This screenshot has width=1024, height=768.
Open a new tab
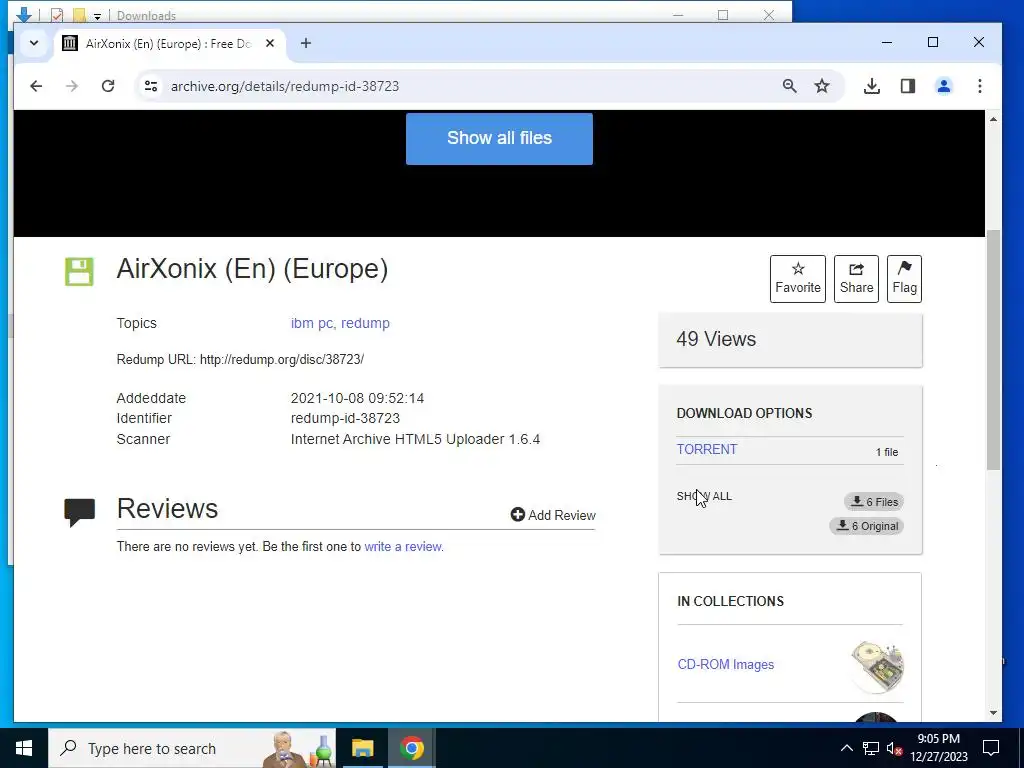tap(306, 43)
